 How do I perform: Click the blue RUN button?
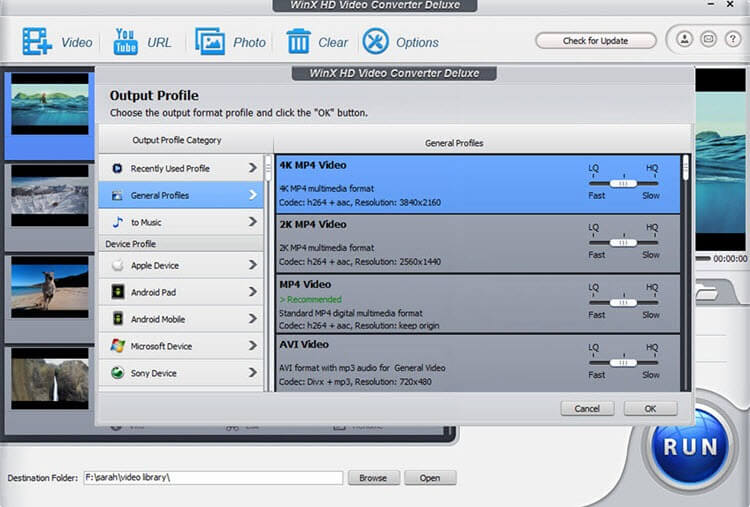(x=691, y=447)
